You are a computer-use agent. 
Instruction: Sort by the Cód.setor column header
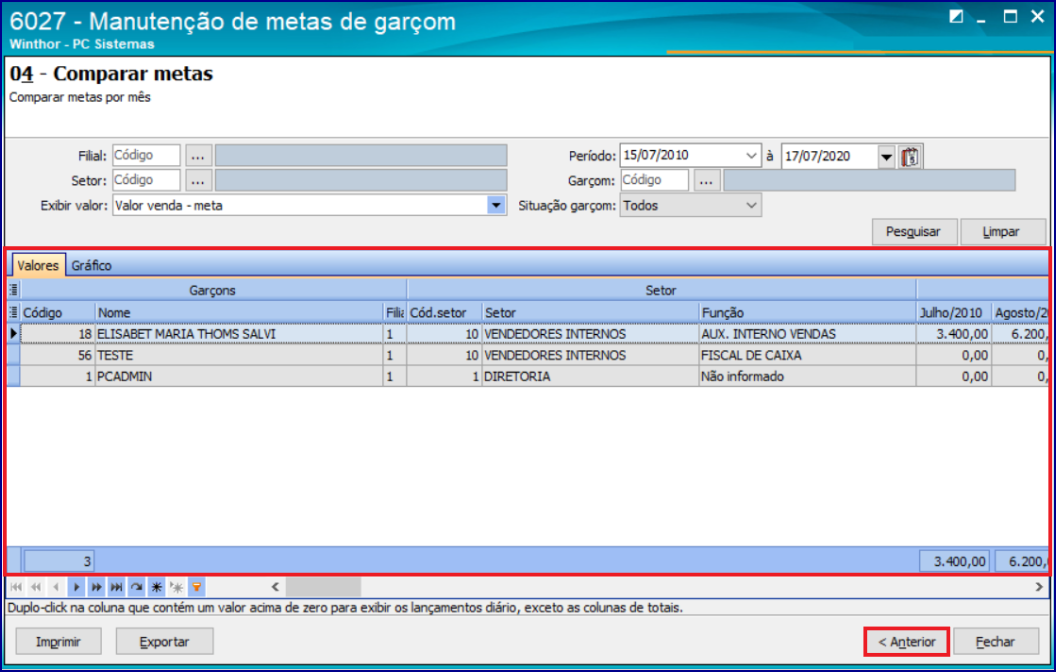(444, 312)
